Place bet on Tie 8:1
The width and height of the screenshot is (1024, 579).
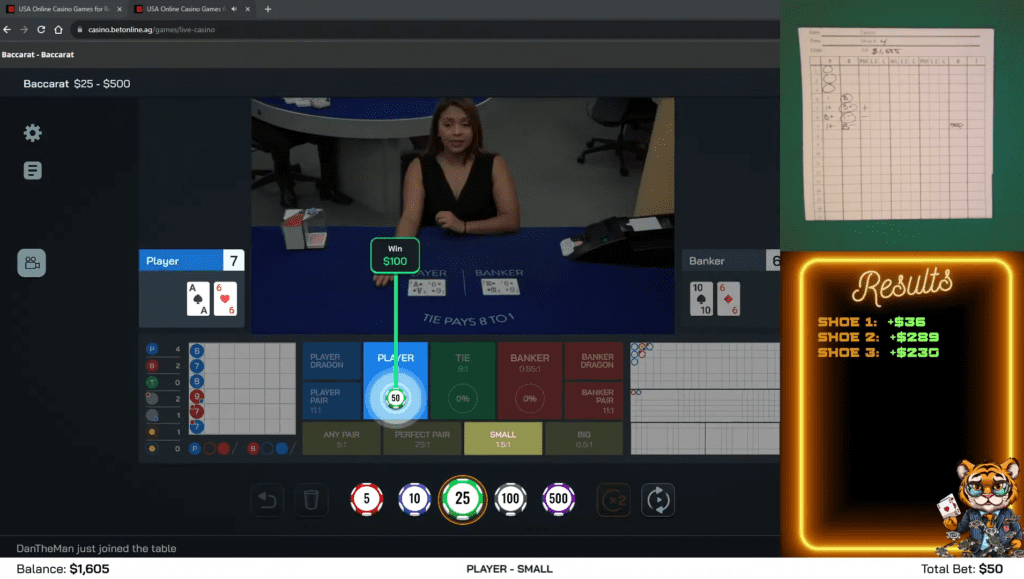(x=462, y=380)
